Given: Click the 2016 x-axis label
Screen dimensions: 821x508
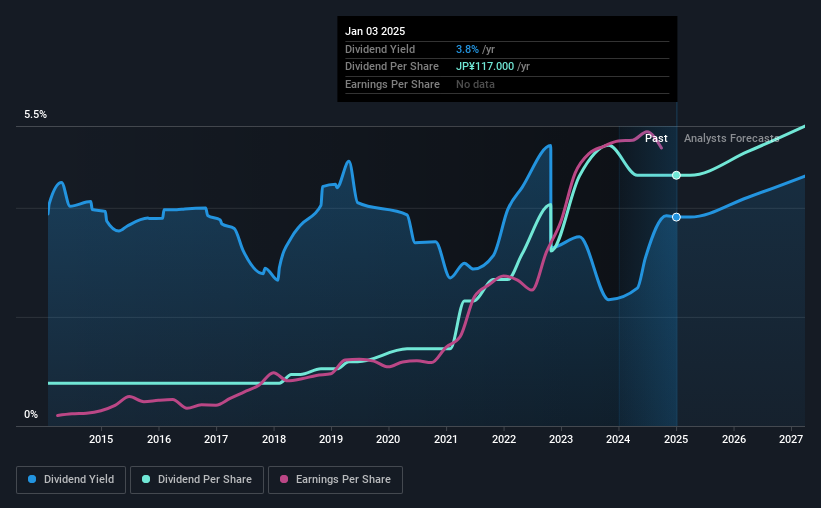Looking at the screenshot, I should (x=159, y=439).
